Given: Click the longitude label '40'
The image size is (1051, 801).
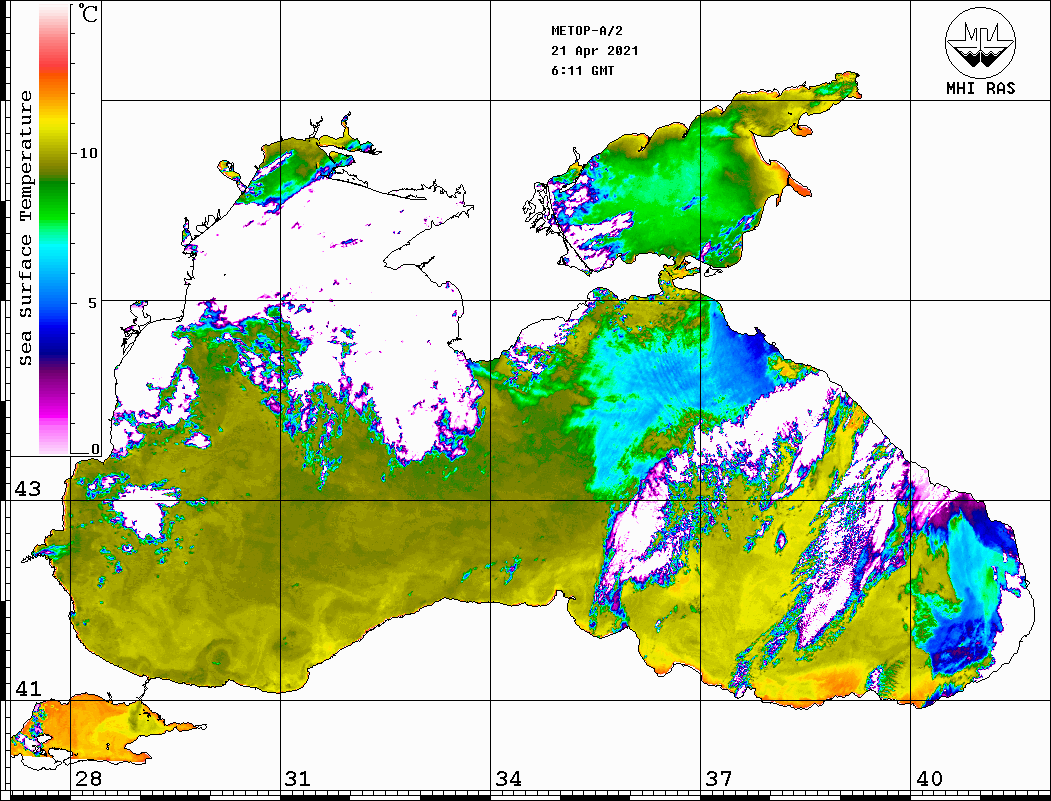Looking at the screenshot, I should click(929, 779).
